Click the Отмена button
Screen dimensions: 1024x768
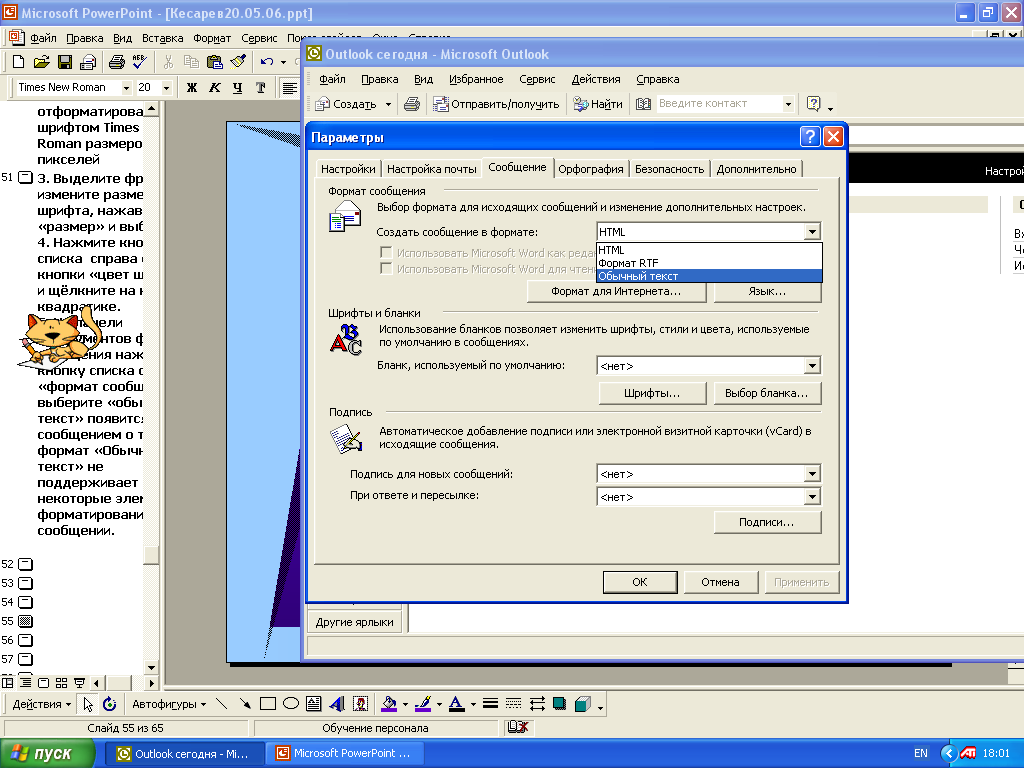coord(720,582)
